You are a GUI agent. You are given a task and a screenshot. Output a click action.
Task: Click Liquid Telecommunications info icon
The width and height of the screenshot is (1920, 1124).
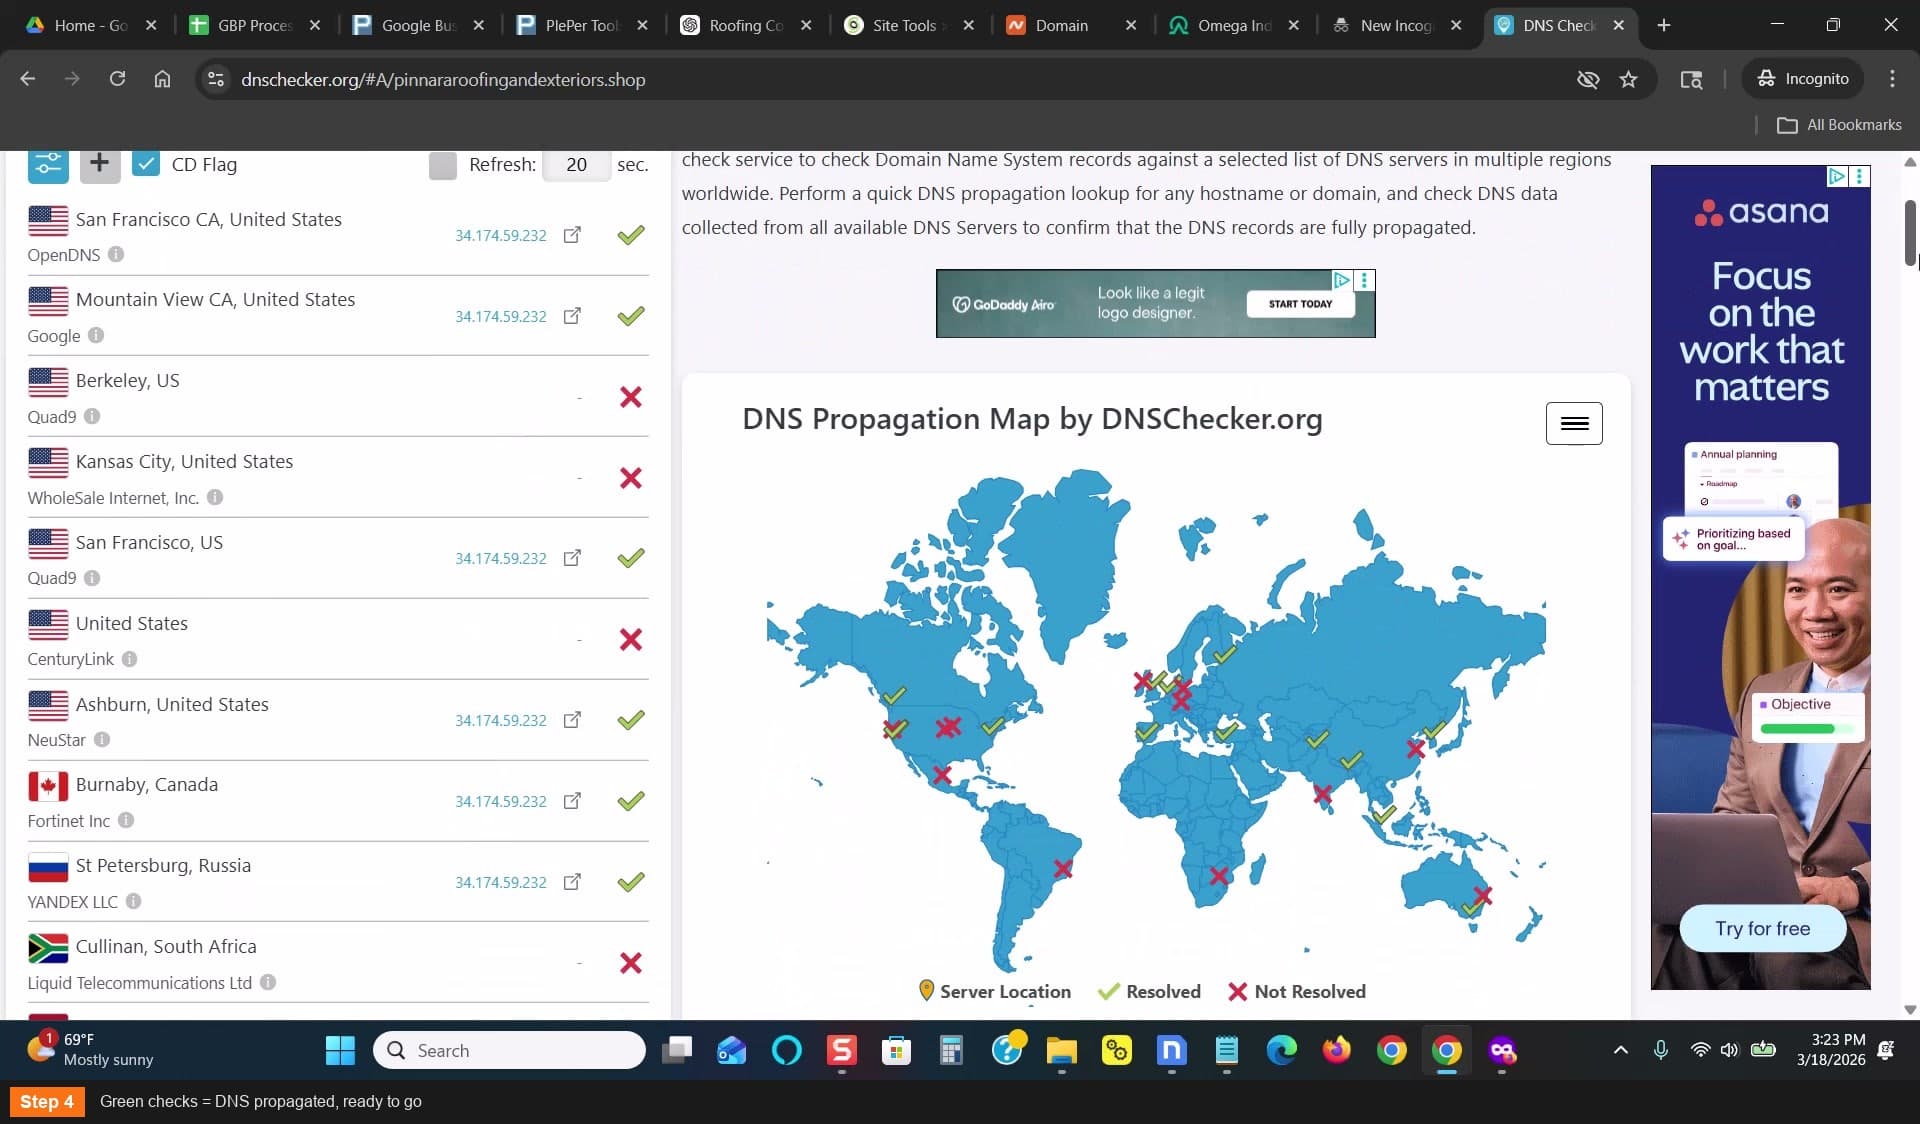(x=268, y=982)
